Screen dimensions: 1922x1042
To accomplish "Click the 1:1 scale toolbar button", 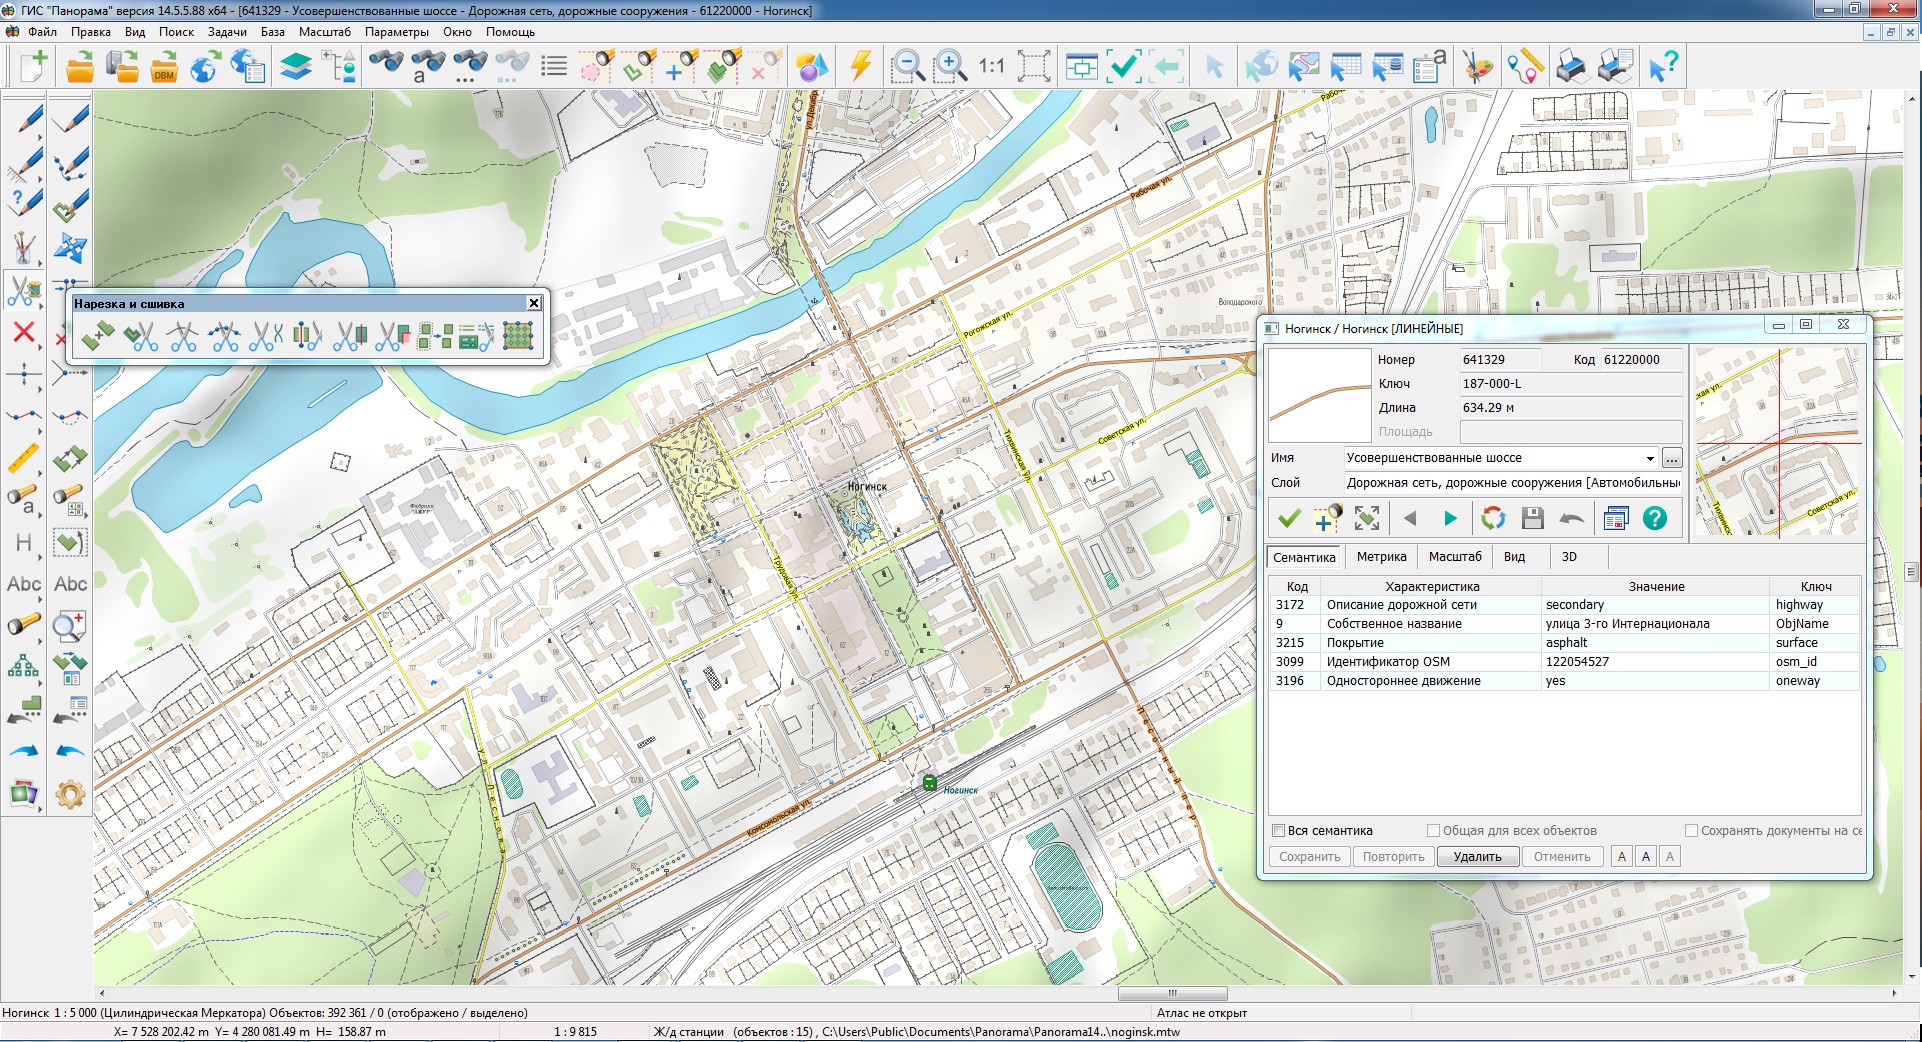I will tap(991, 66).
